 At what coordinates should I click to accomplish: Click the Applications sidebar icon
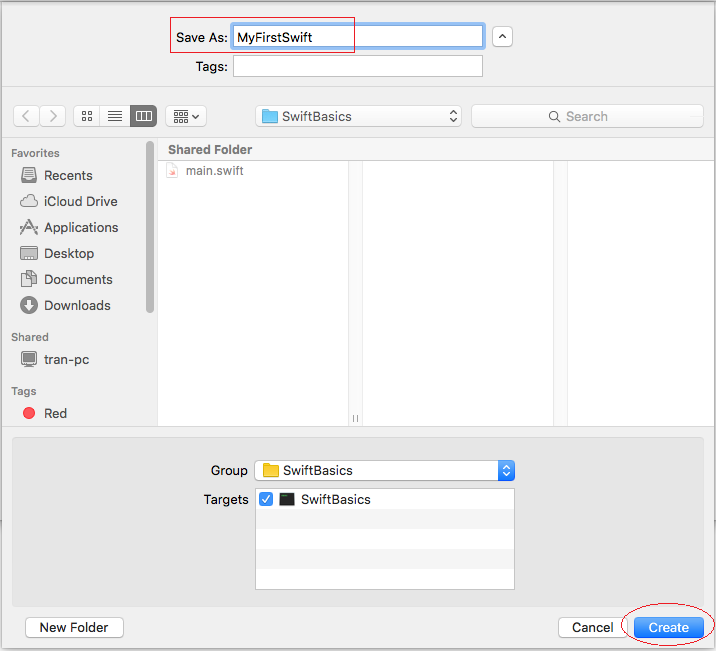click(29, 227)
